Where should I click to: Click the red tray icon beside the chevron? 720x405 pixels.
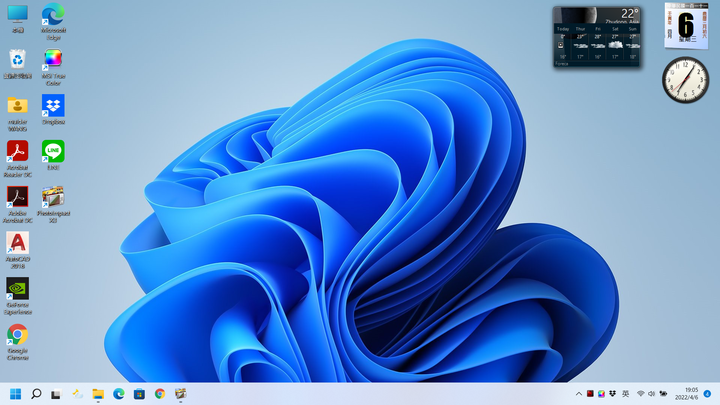[x=590, y=394]
